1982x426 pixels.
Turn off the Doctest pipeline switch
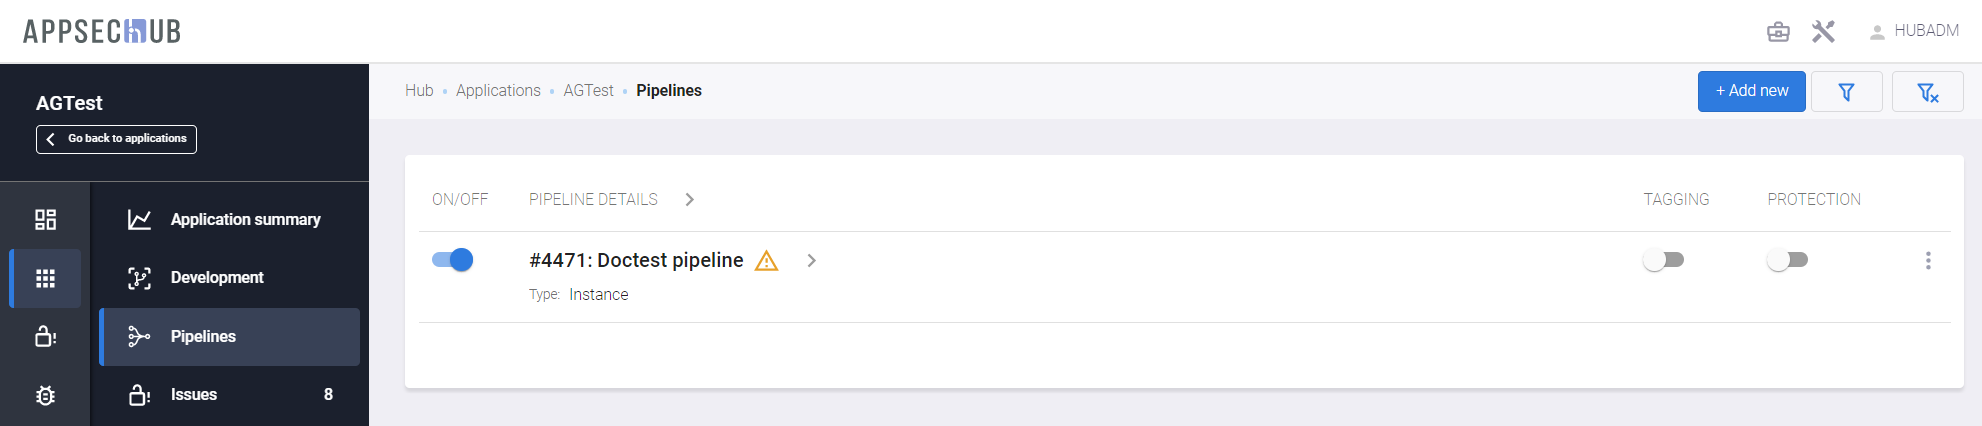coord(452,260)
